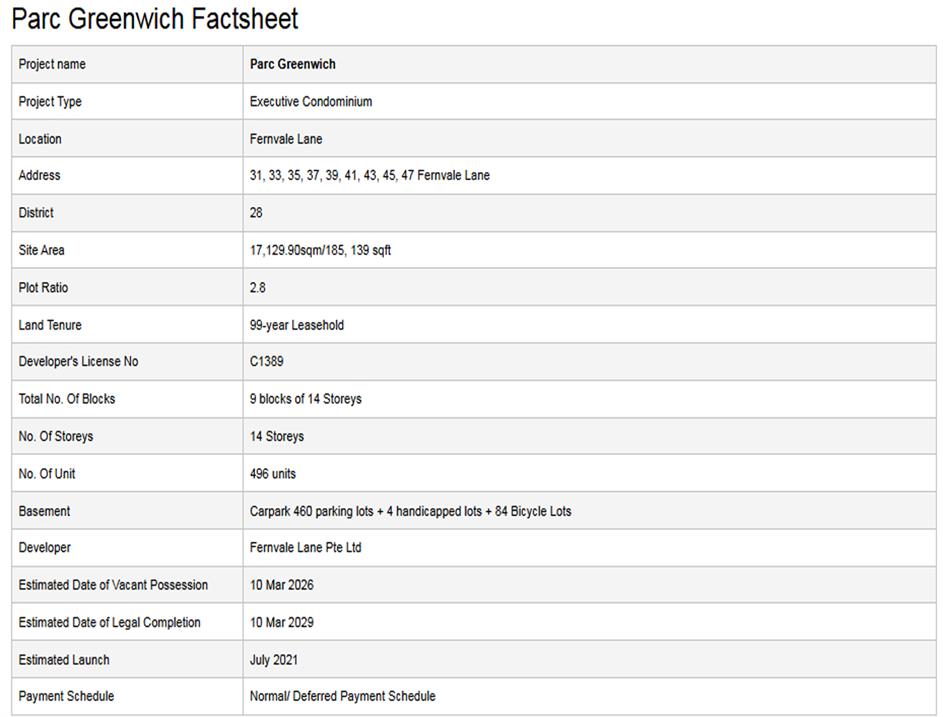Select the Fernvale Lane address numbers cell
The width and height of the screenshot is (943, 717).
point(370,176)
